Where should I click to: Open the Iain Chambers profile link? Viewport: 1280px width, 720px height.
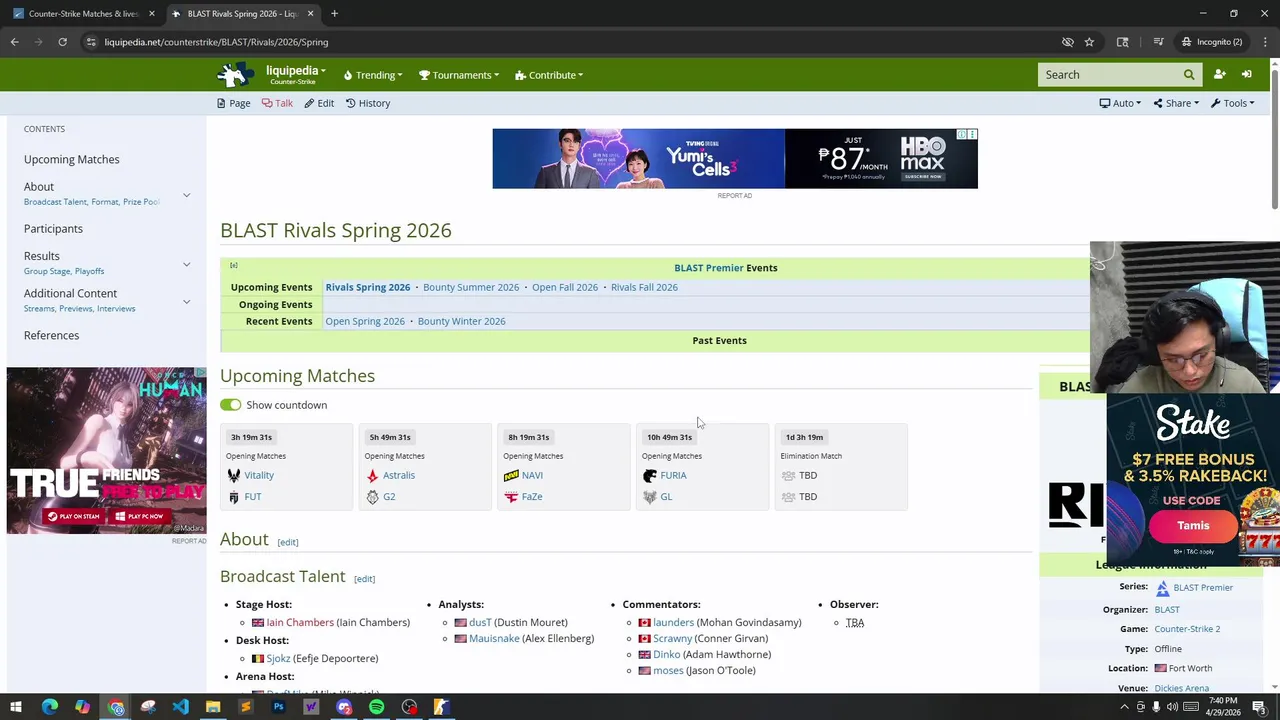[300, 622]
